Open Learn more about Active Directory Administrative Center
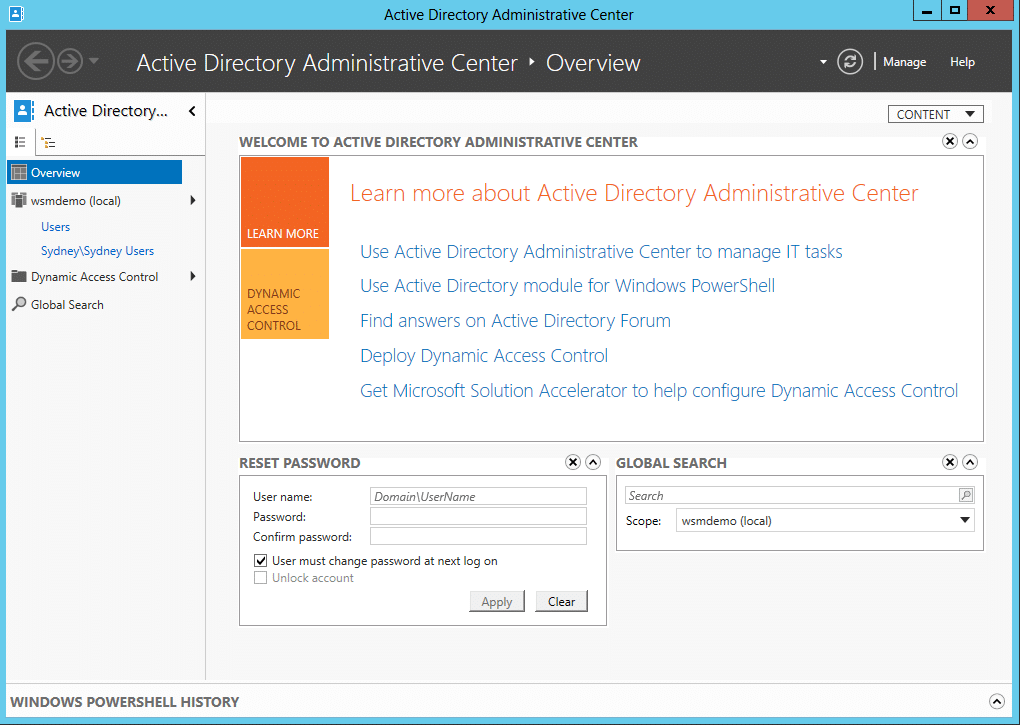This screenshot has height=725, width=1020. pyautogui.click(x=634, y=193)
